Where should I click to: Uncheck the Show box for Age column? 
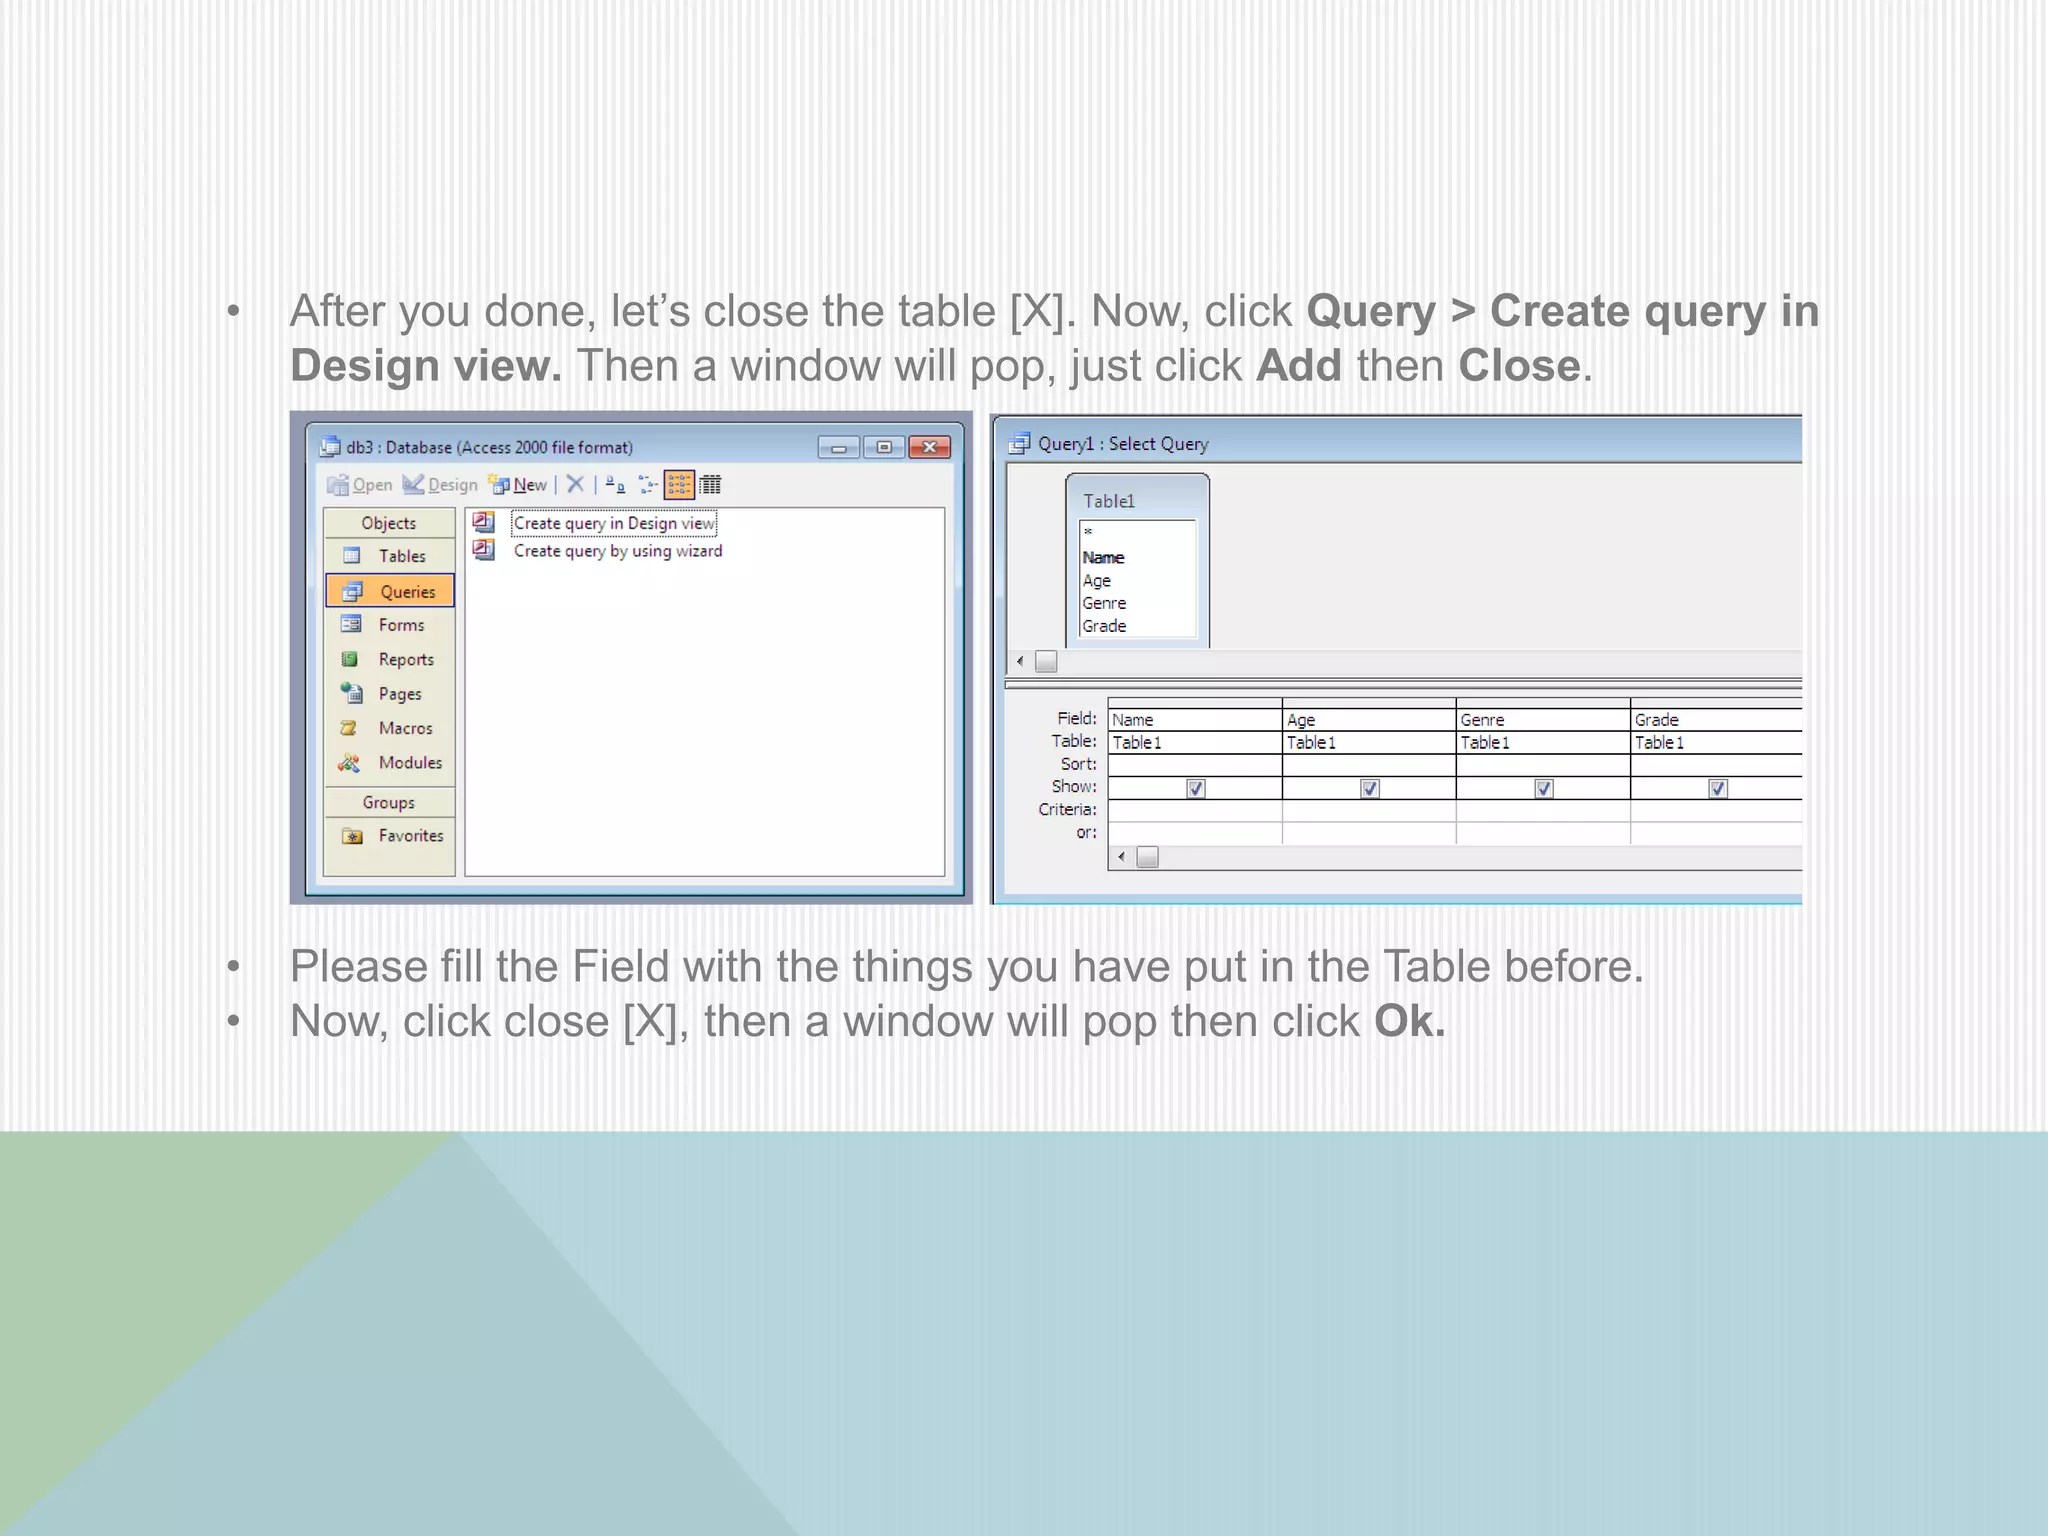[1369, 788]
